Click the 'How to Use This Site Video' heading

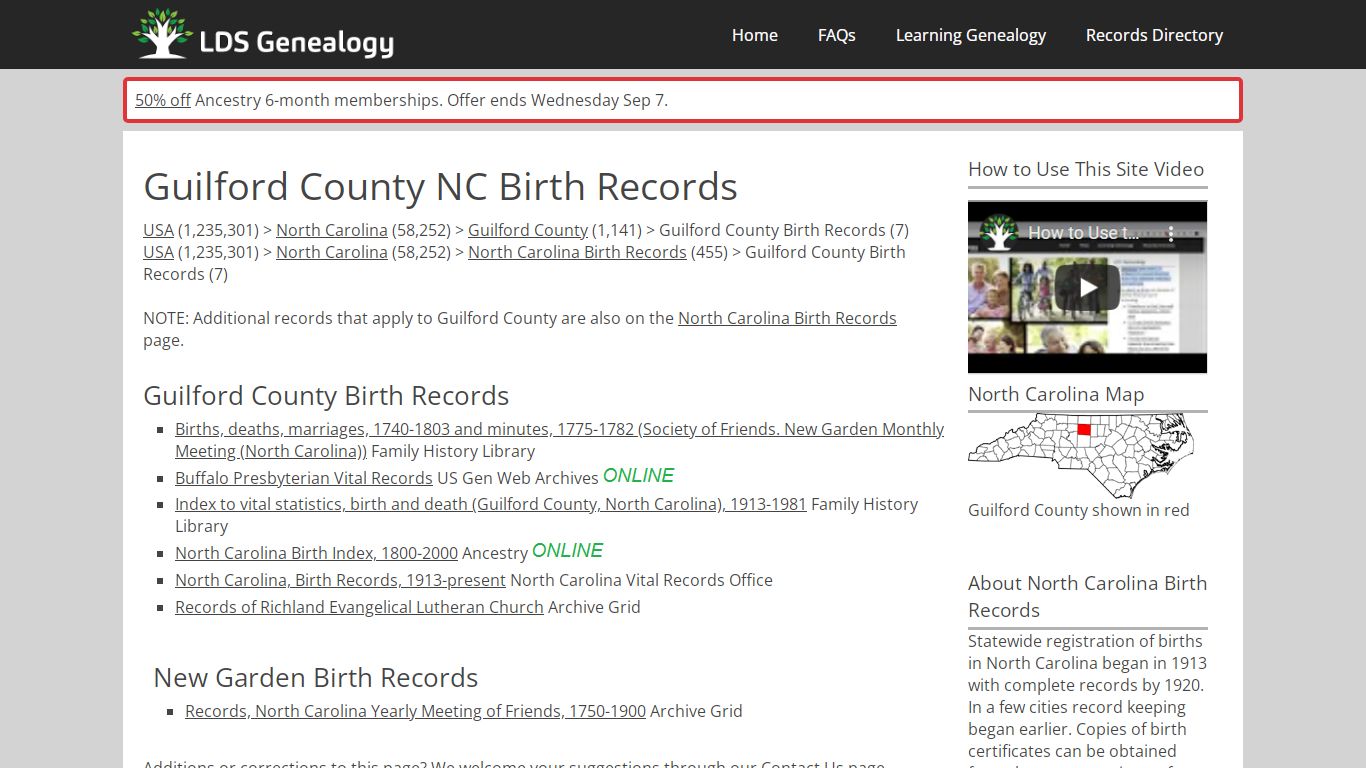pos(1086,169)
